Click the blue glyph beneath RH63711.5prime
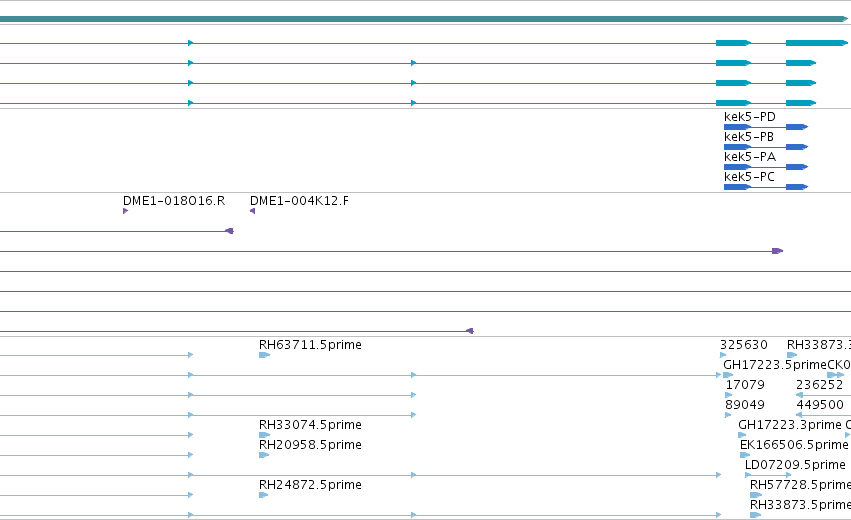This screenshot has width=851, height=520. click(x=264, y=355)
